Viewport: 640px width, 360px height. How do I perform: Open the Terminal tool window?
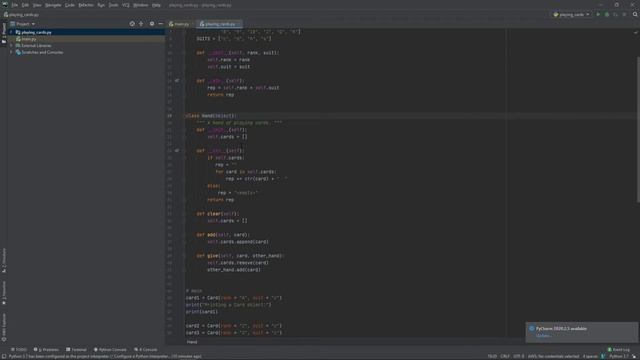tap(76, 350)
